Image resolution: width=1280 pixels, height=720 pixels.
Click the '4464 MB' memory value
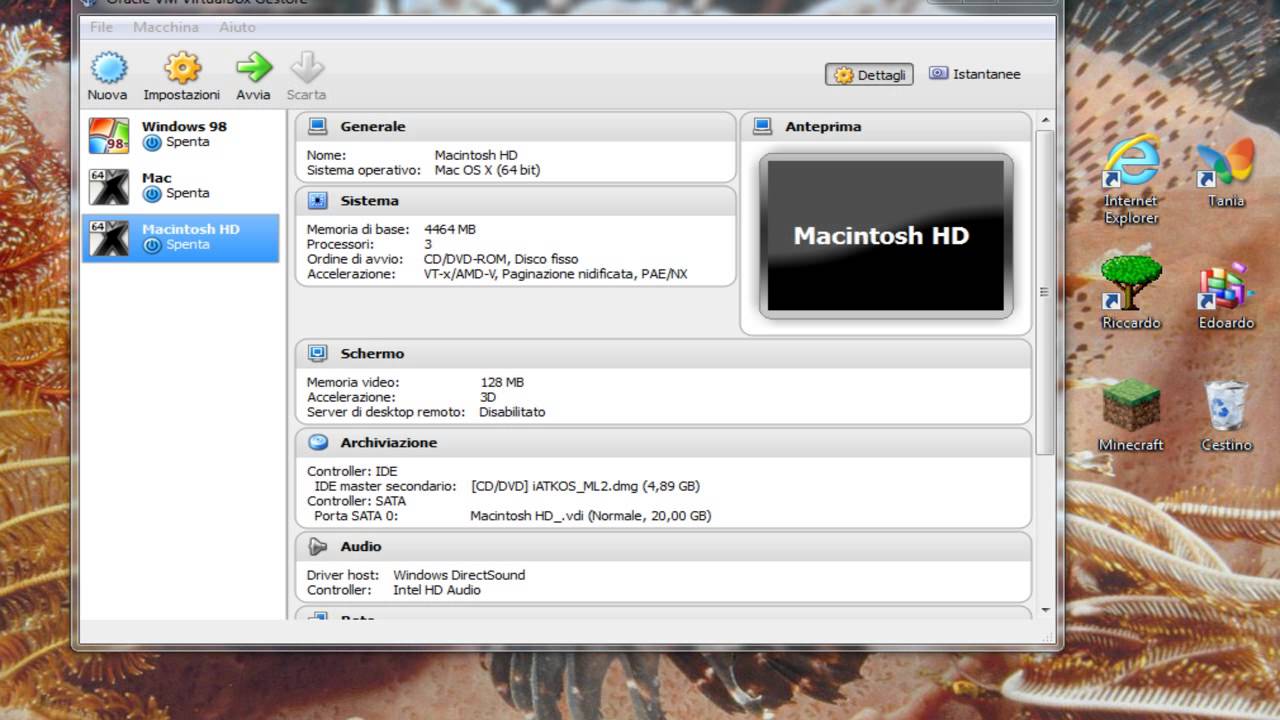[x=450, y=229]
